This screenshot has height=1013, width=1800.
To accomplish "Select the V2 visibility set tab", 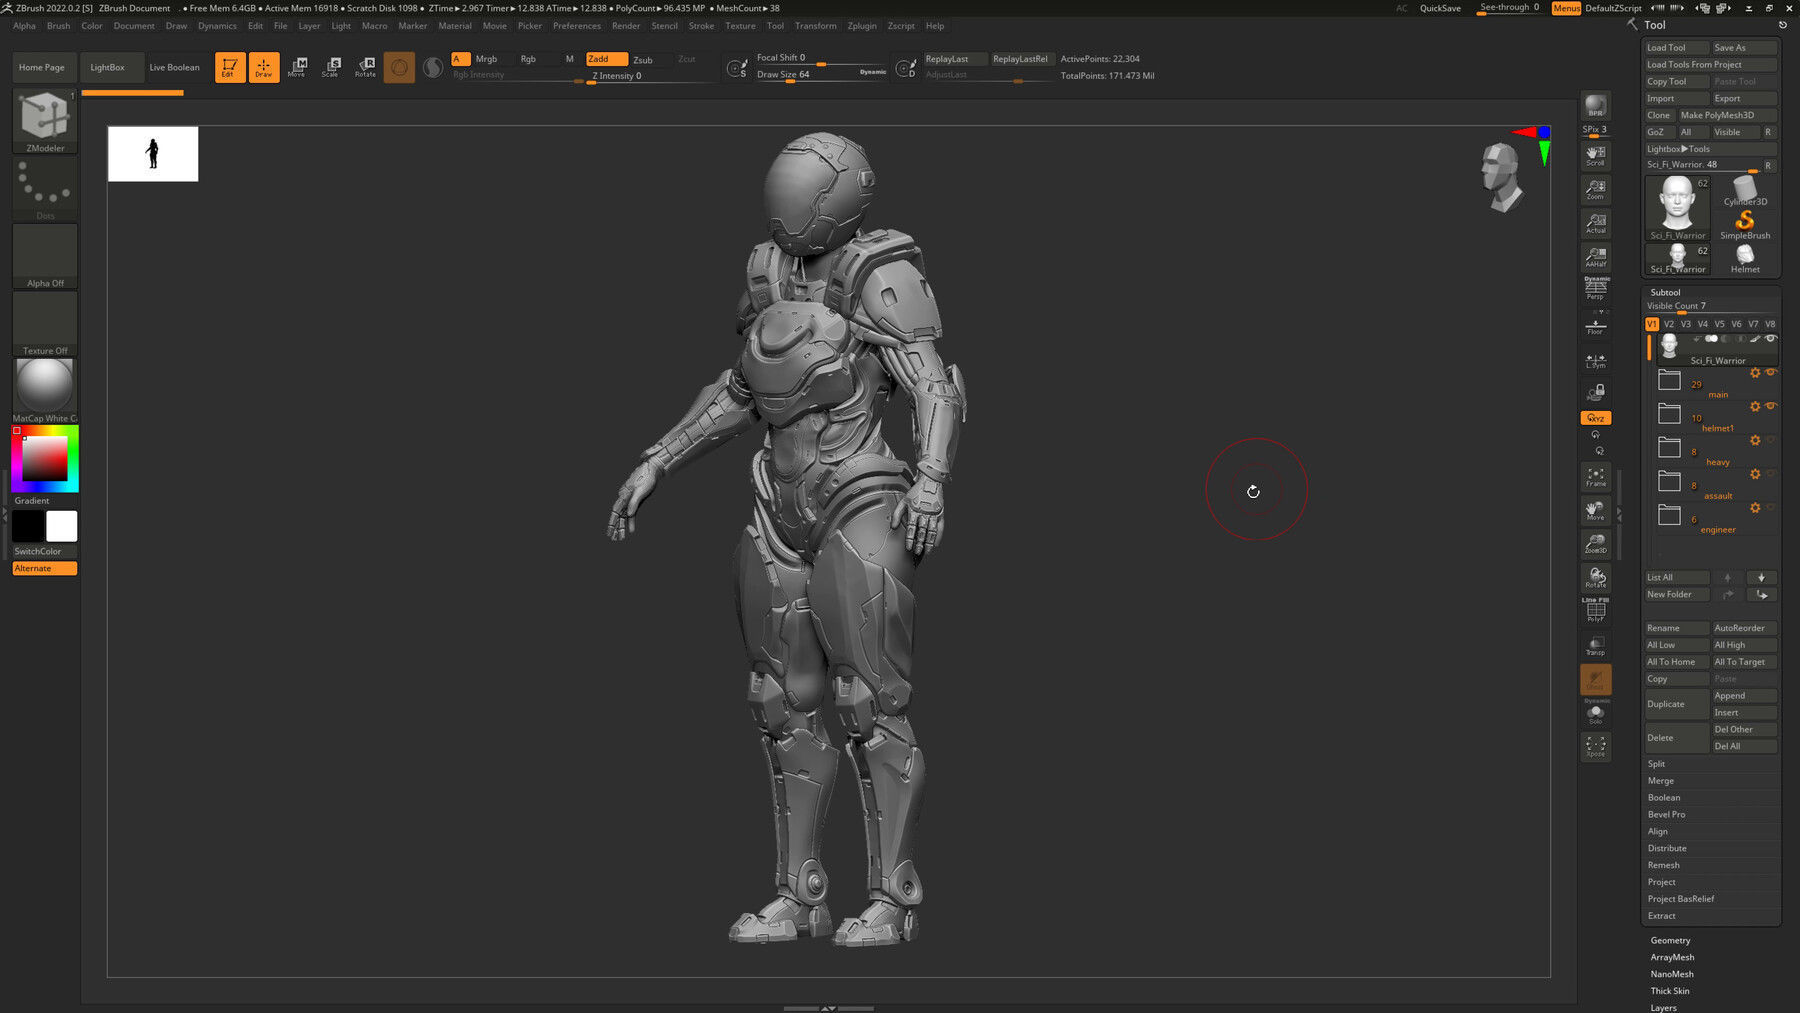I will 1669,324.
